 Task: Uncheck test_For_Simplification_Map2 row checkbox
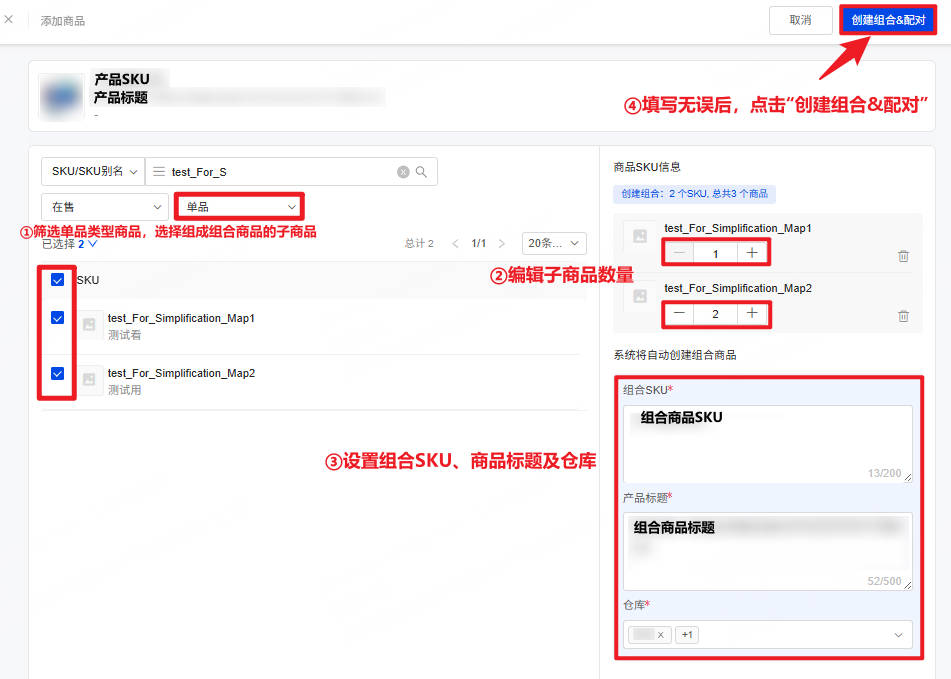[x=58, y=373]
